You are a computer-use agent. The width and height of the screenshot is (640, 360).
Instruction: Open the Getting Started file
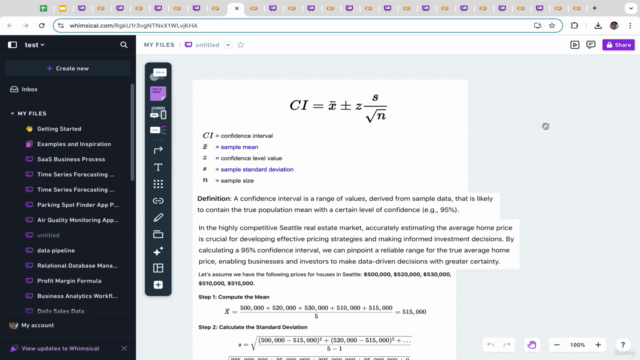pos(59,129)
